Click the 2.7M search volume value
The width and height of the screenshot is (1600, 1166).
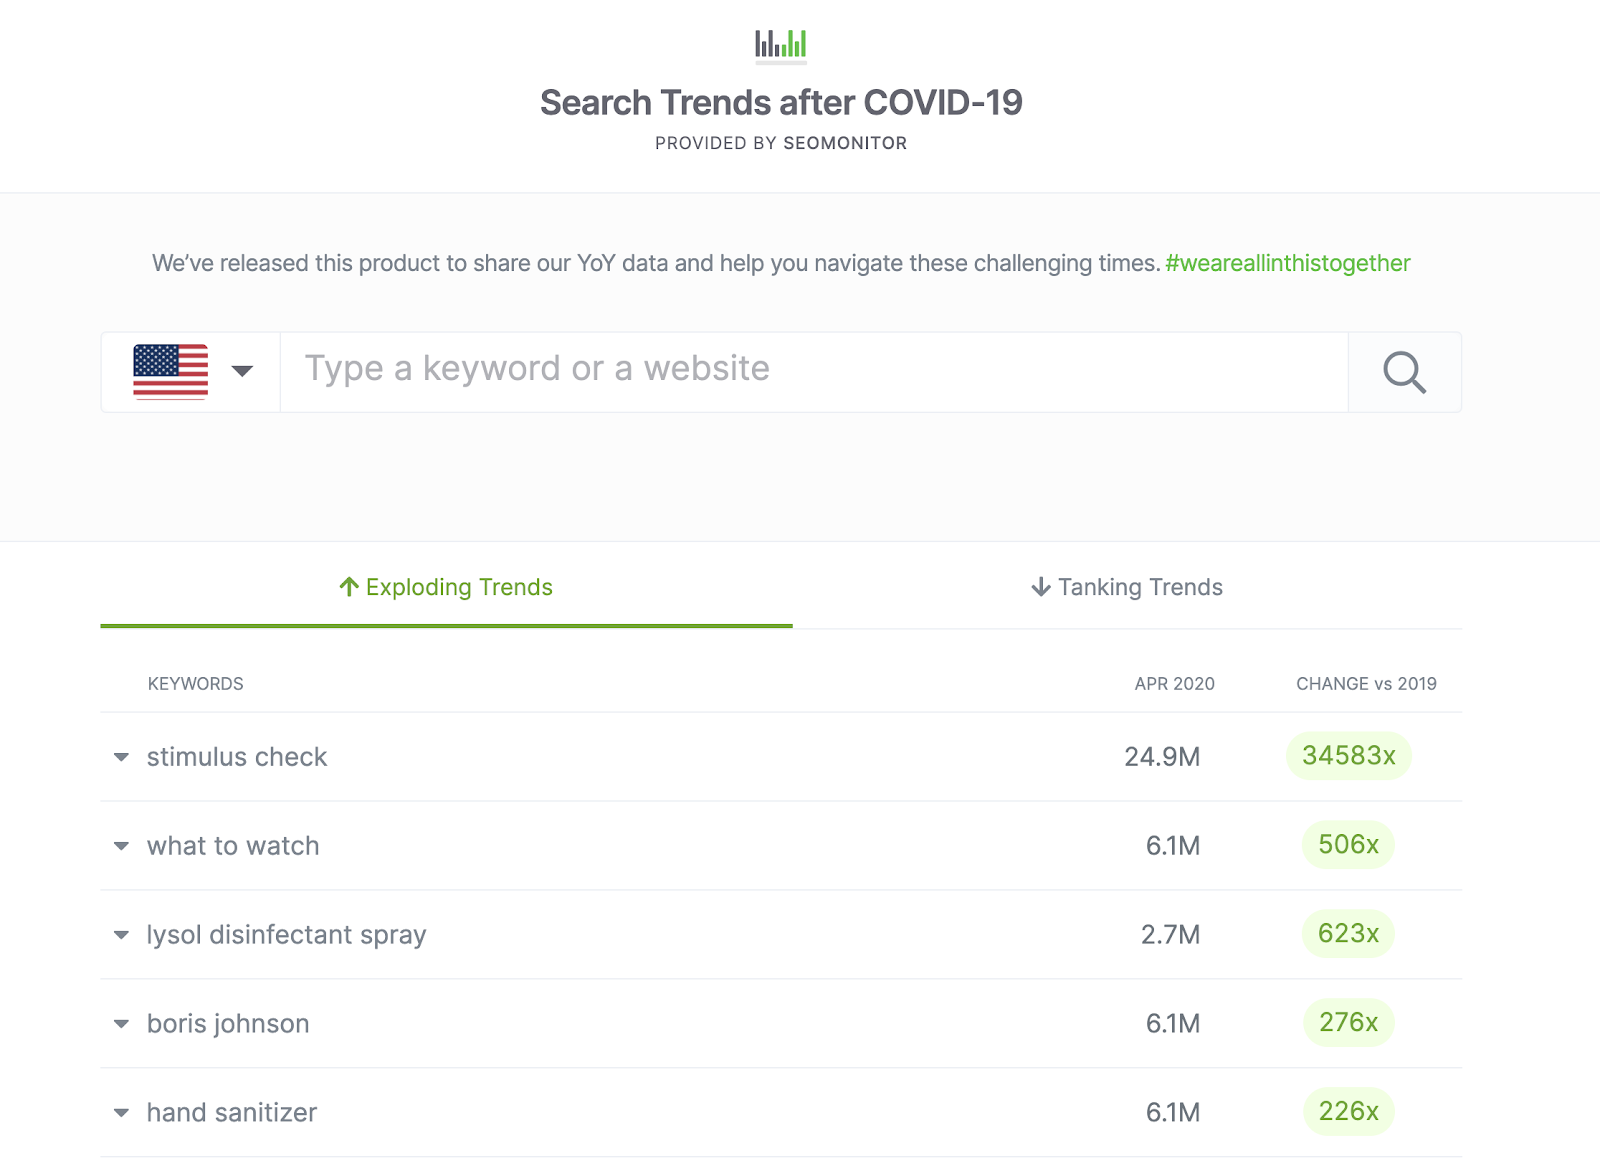1170,935
